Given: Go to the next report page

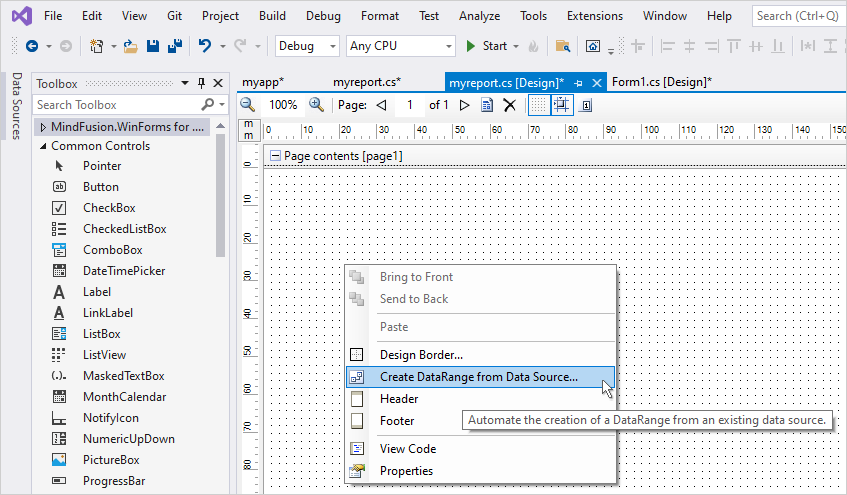Looking at the screenshot, I should pos(464,105).
